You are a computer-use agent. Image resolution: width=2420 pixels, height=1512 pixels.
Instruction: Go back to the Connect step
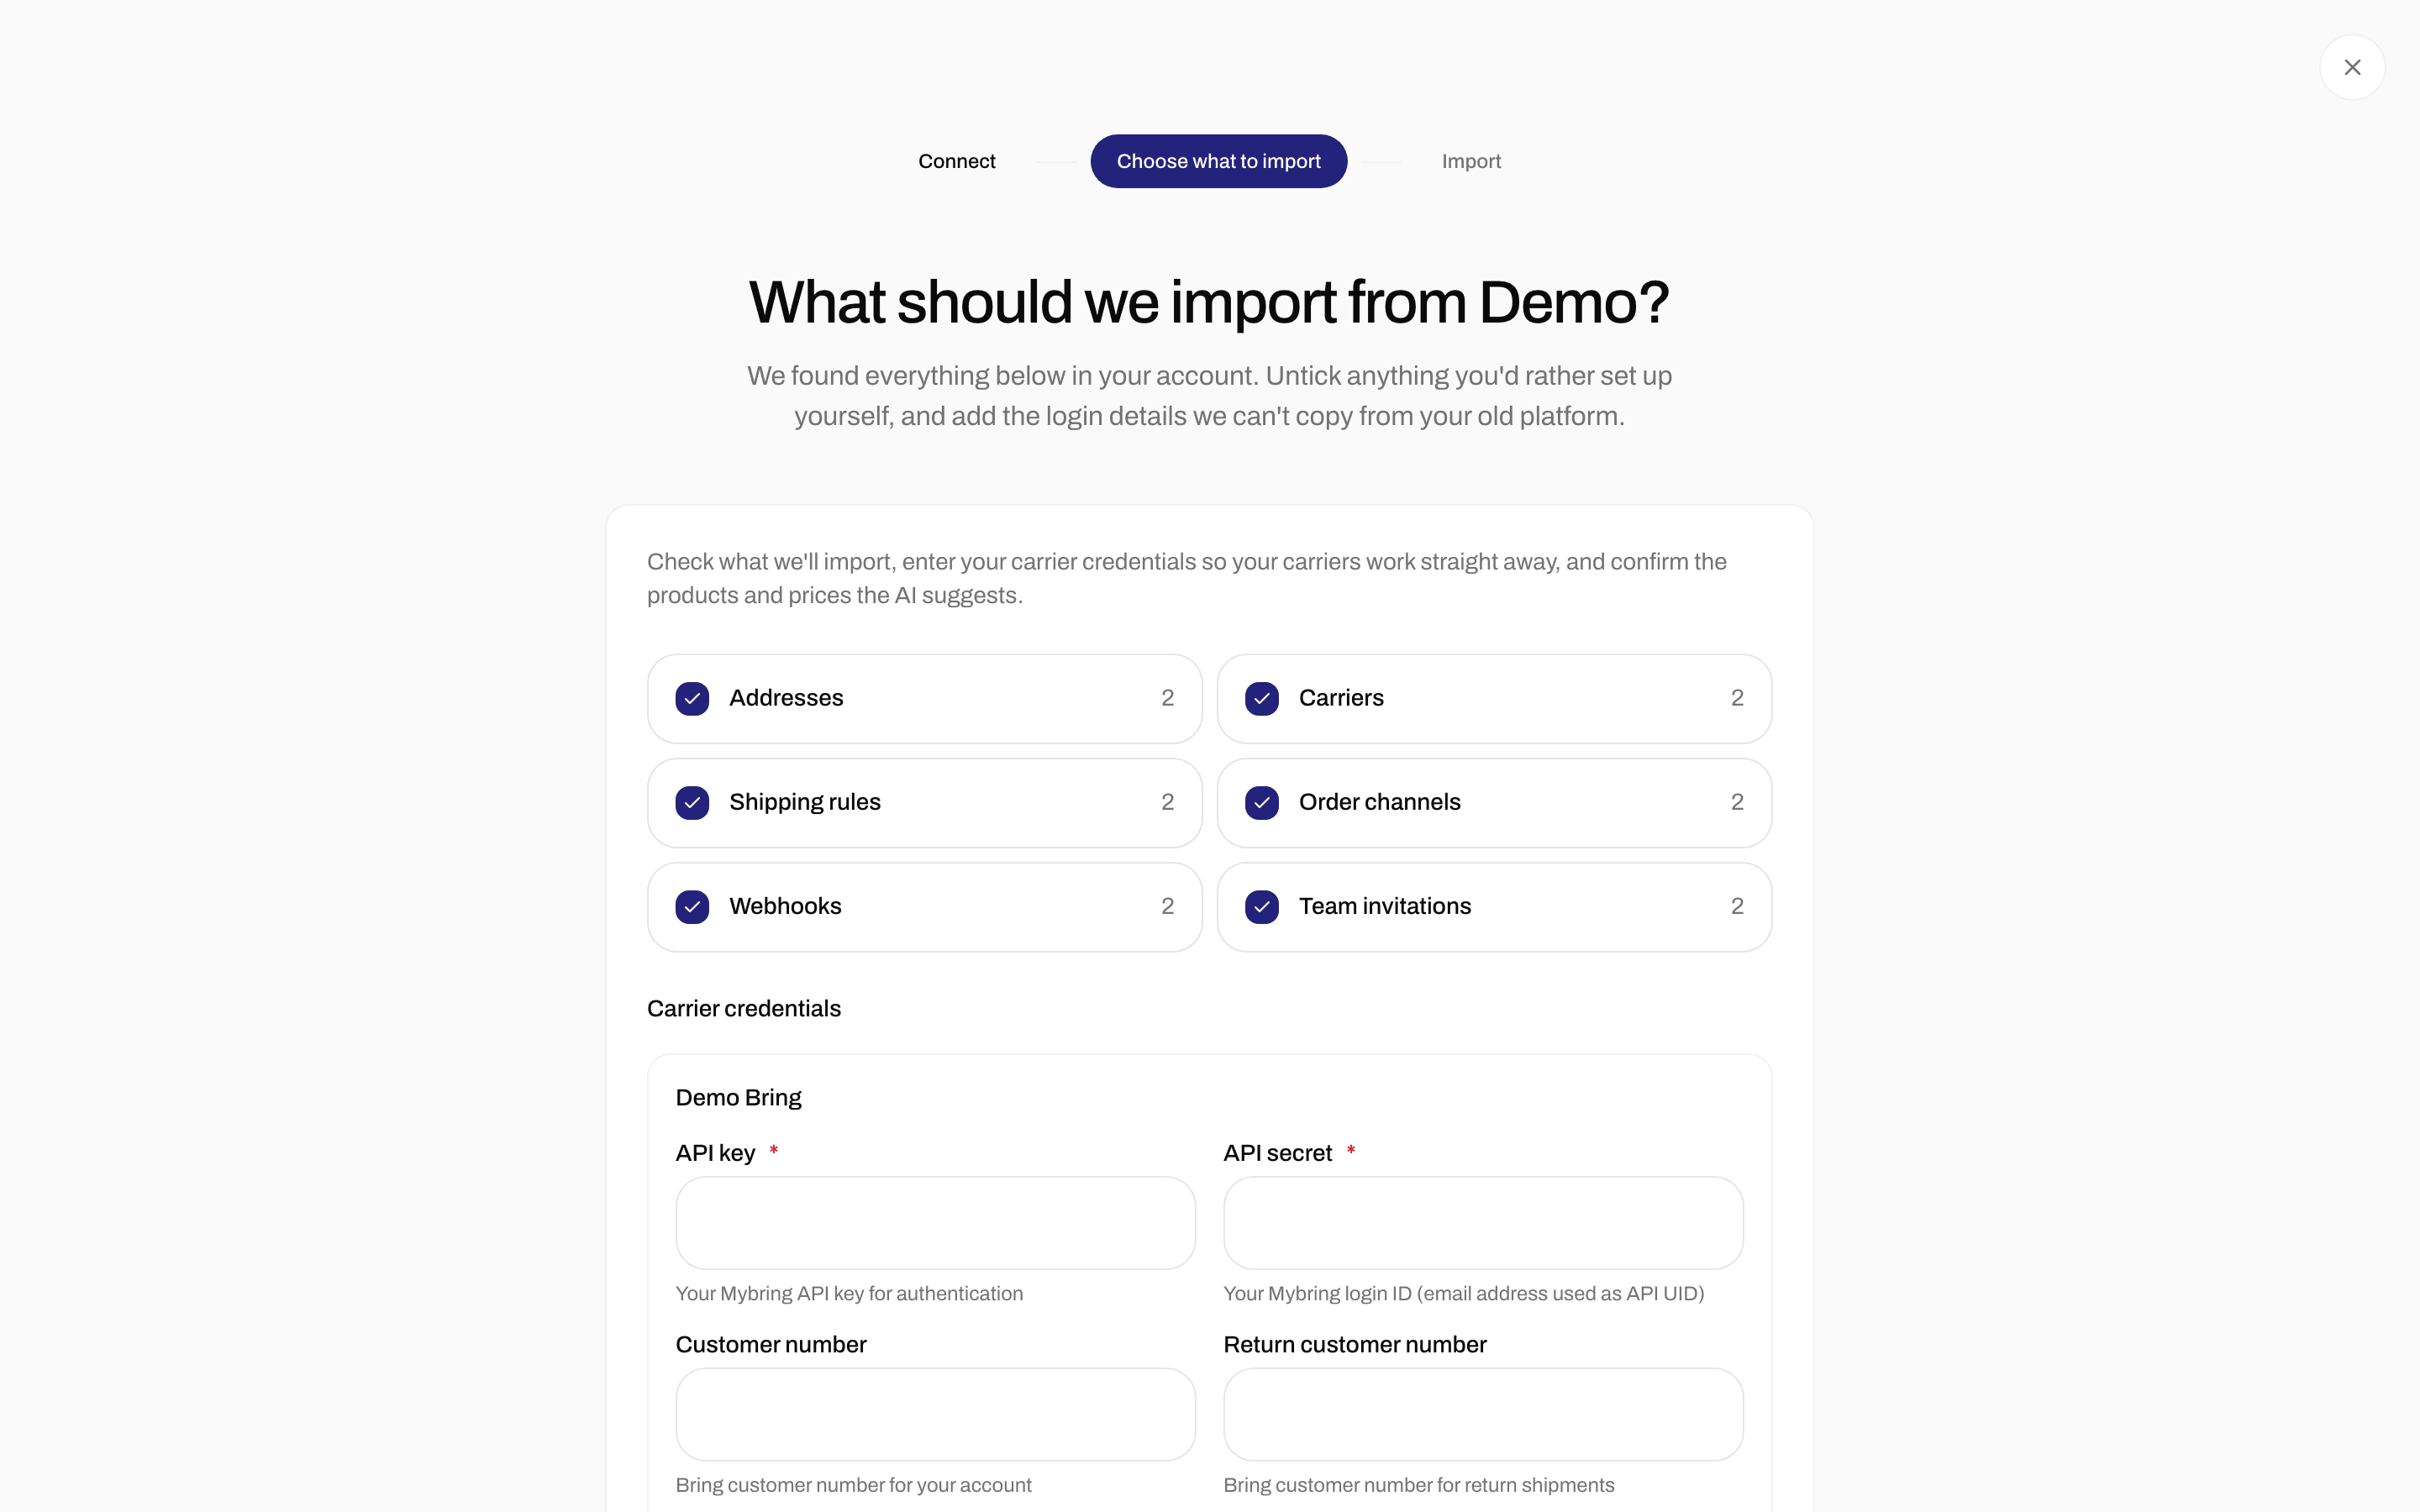coord(957,161)
